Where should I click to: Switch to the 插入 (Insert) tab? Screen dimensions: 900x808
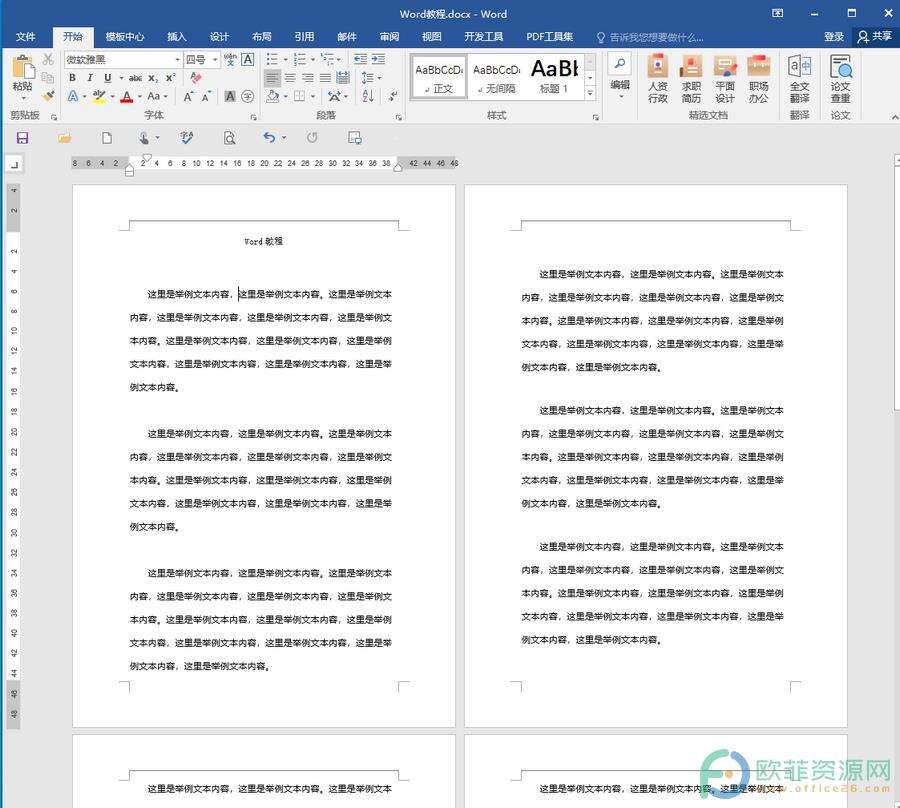pyautogui.click(x=177, y=37)
